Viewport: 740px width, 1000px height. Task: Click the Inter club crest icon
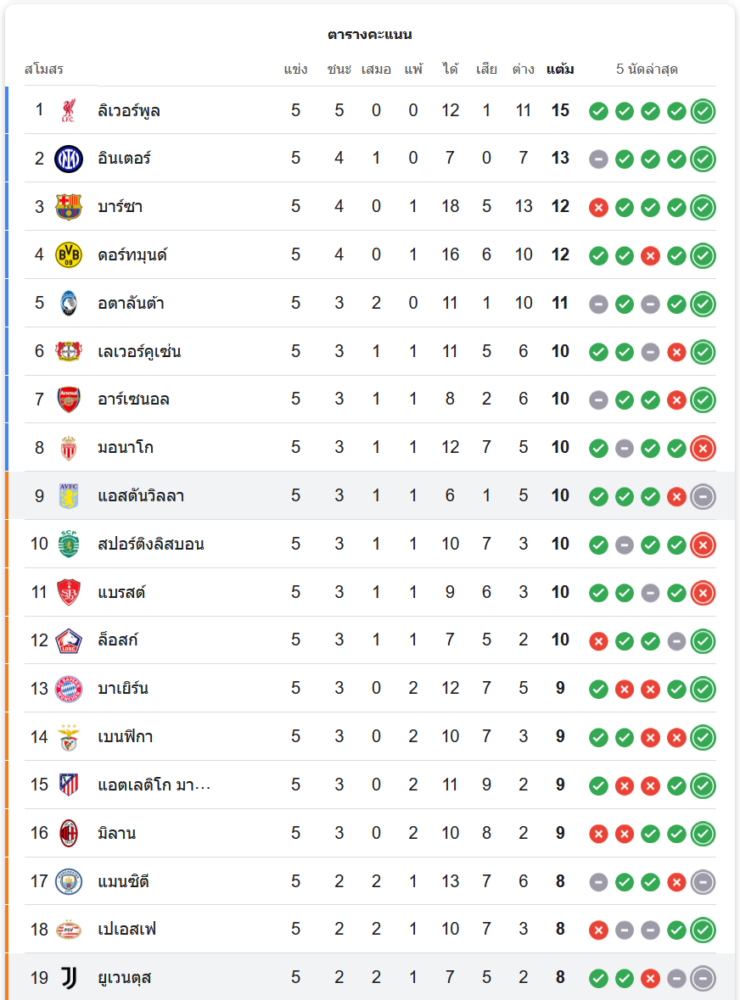point(68,158)
